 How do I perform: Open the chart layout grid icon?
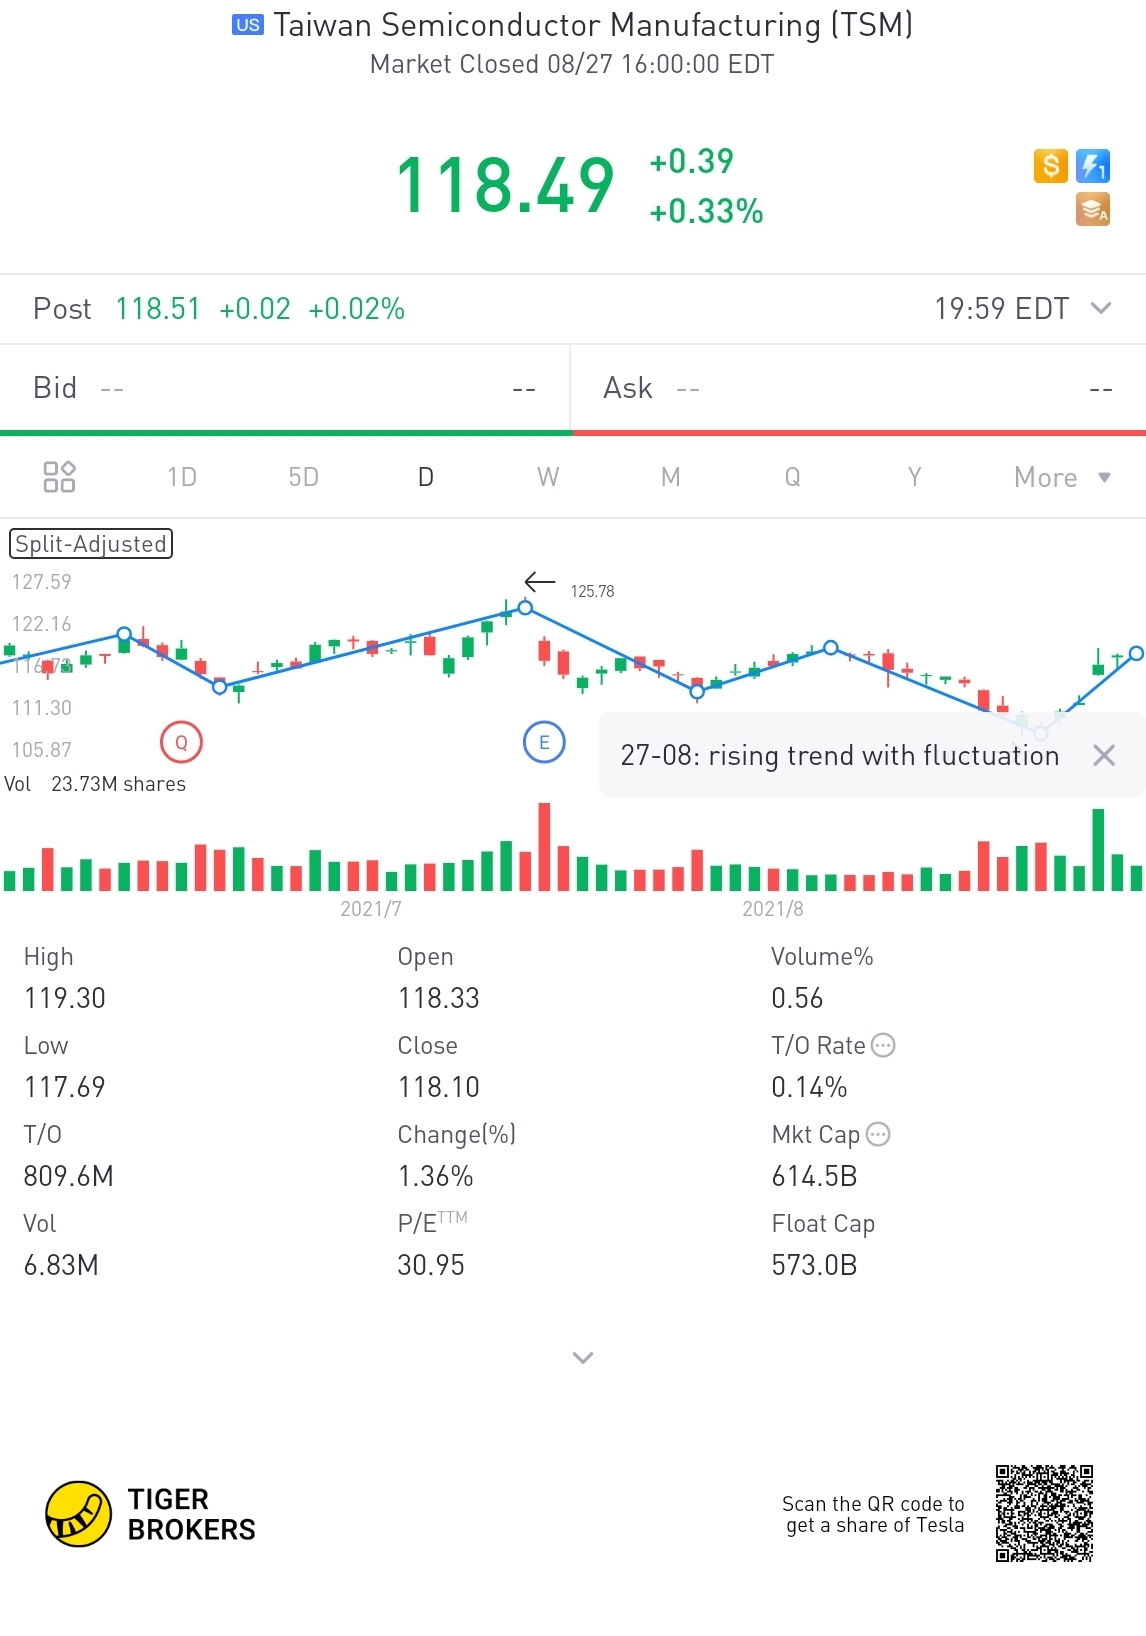coord(59,477)
